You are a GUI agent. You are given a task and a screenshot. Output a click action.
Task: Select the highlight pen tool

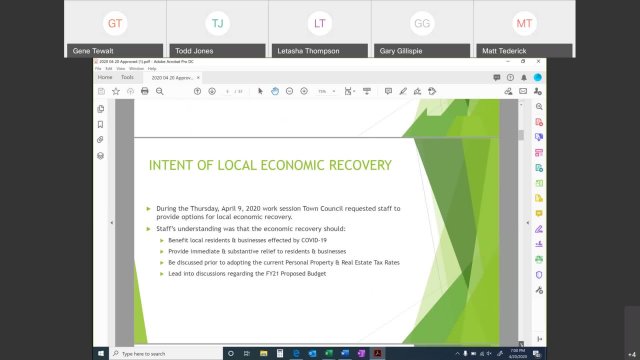point(403,91)
